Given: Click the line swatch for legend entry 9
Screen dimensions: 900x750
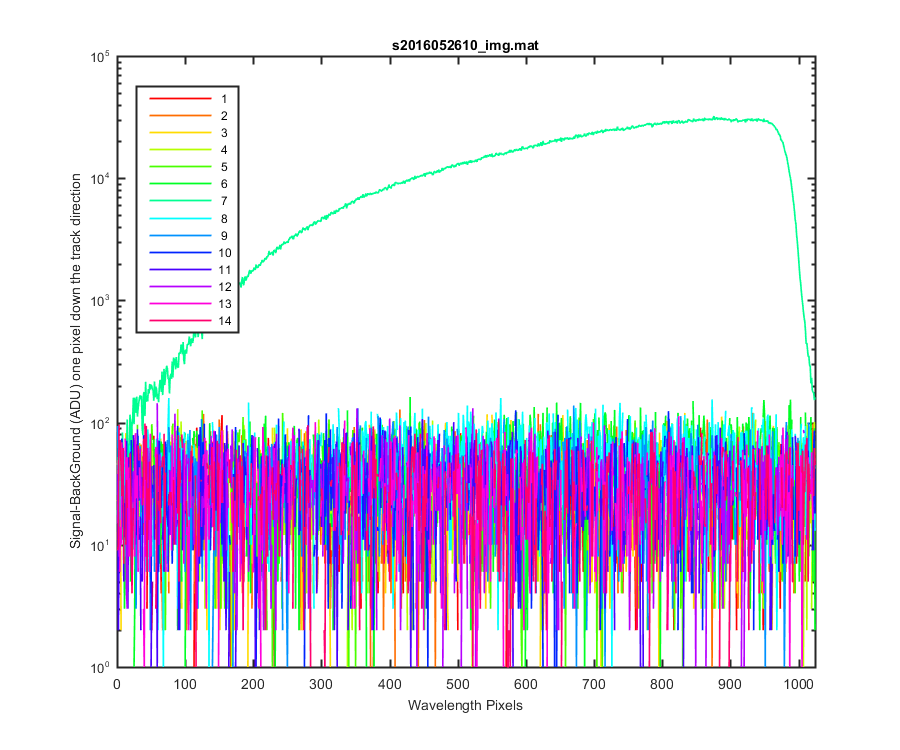Looking at the screenshot, I should 180,236.
